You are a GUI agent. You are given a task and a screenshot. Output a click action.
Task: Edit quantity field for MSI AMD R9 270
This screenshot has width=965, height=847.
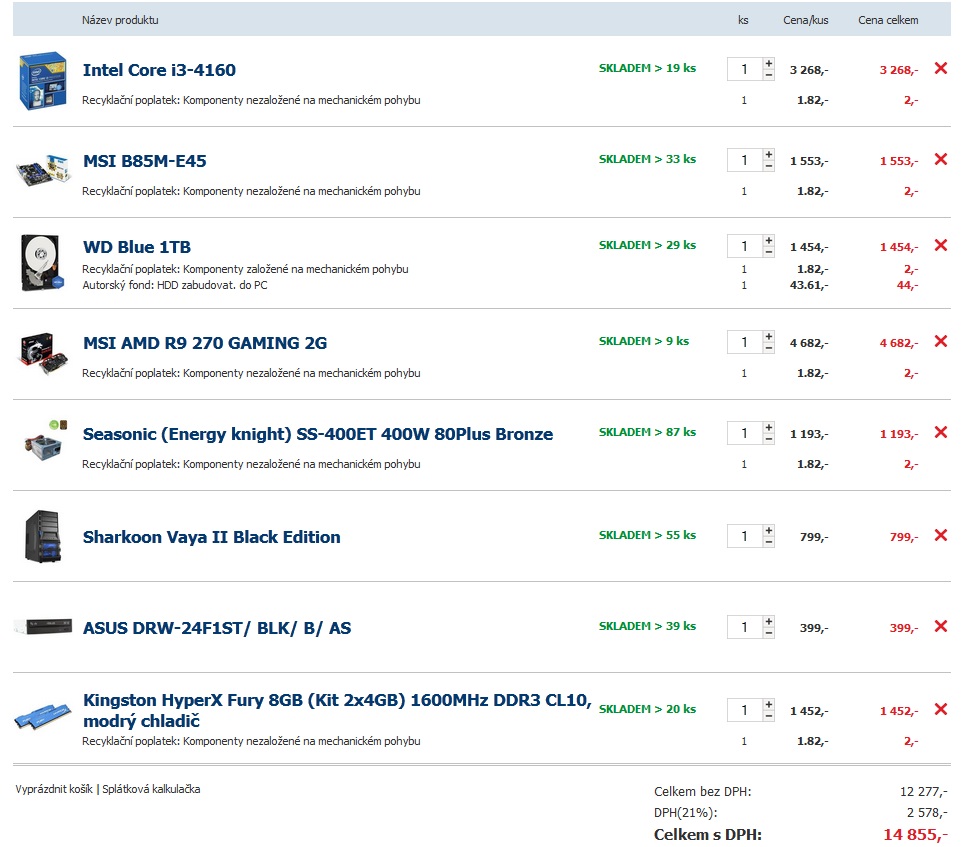[745, 343]
